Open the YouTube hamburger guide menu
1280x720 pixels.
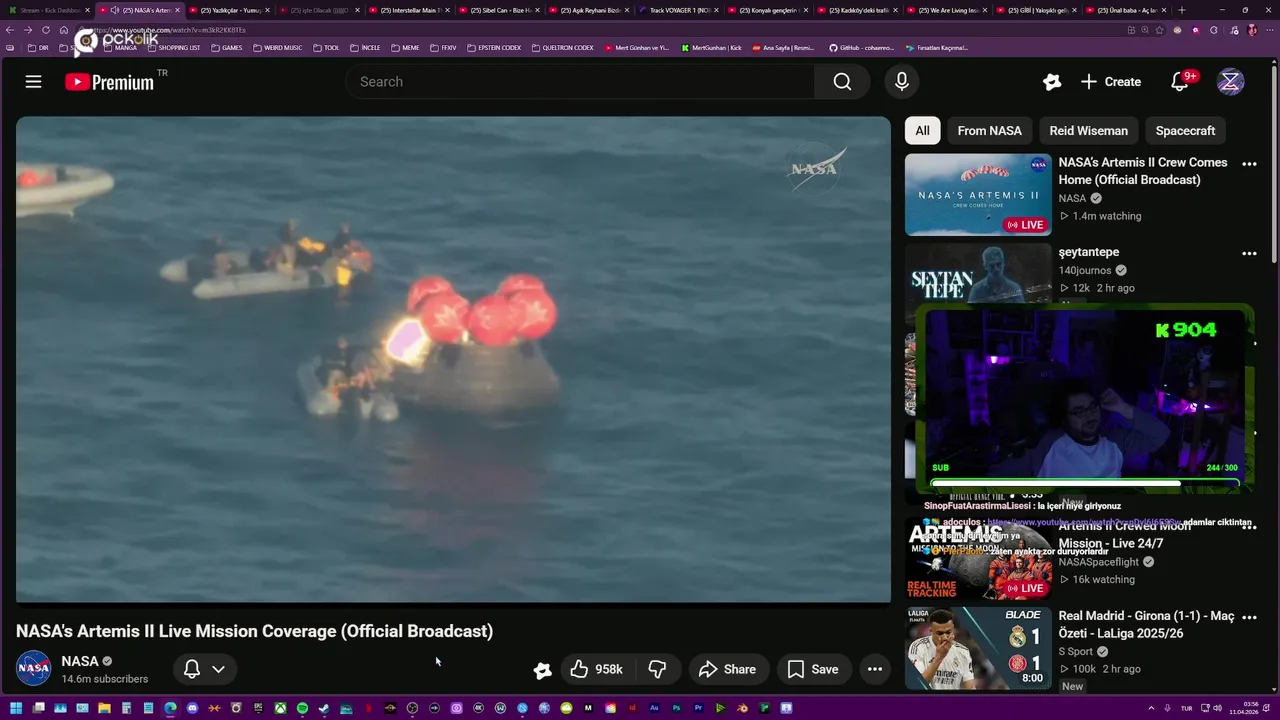pos(33,82)
